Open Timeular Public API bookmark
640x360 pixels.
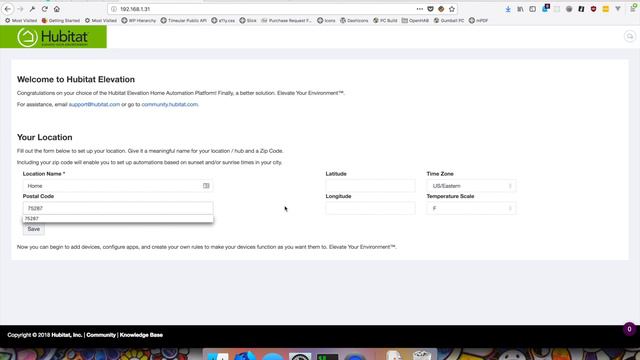pyautogui.click(x=184, y=20)
